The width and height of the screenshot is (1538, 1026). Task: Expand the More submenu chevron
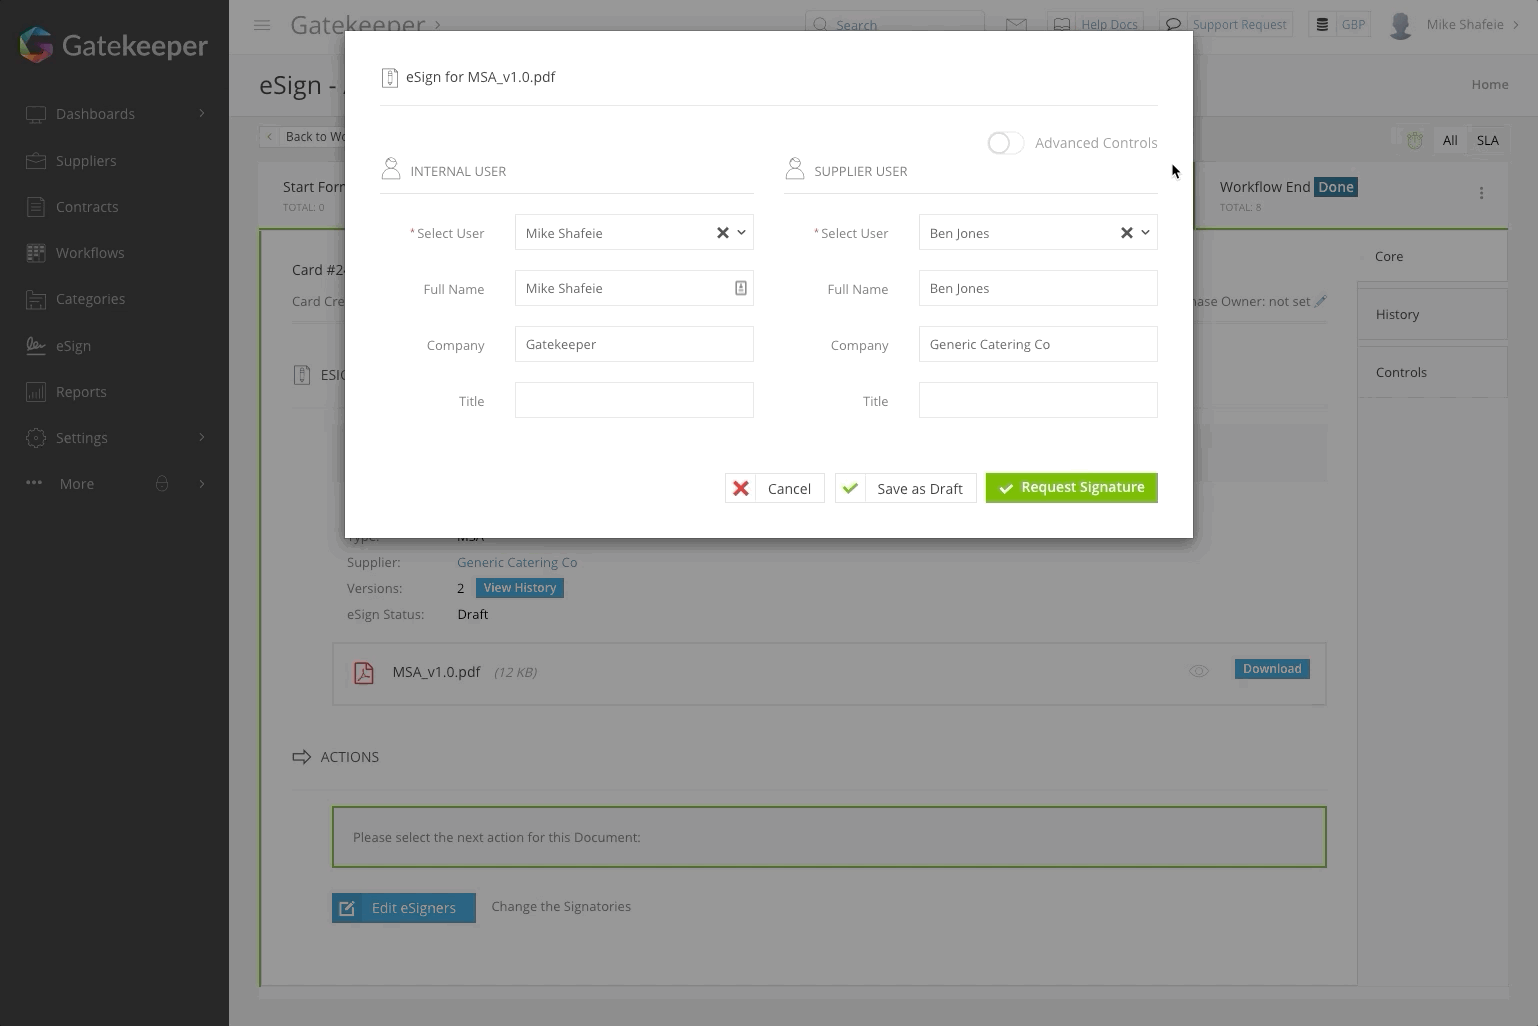point(202,484)
